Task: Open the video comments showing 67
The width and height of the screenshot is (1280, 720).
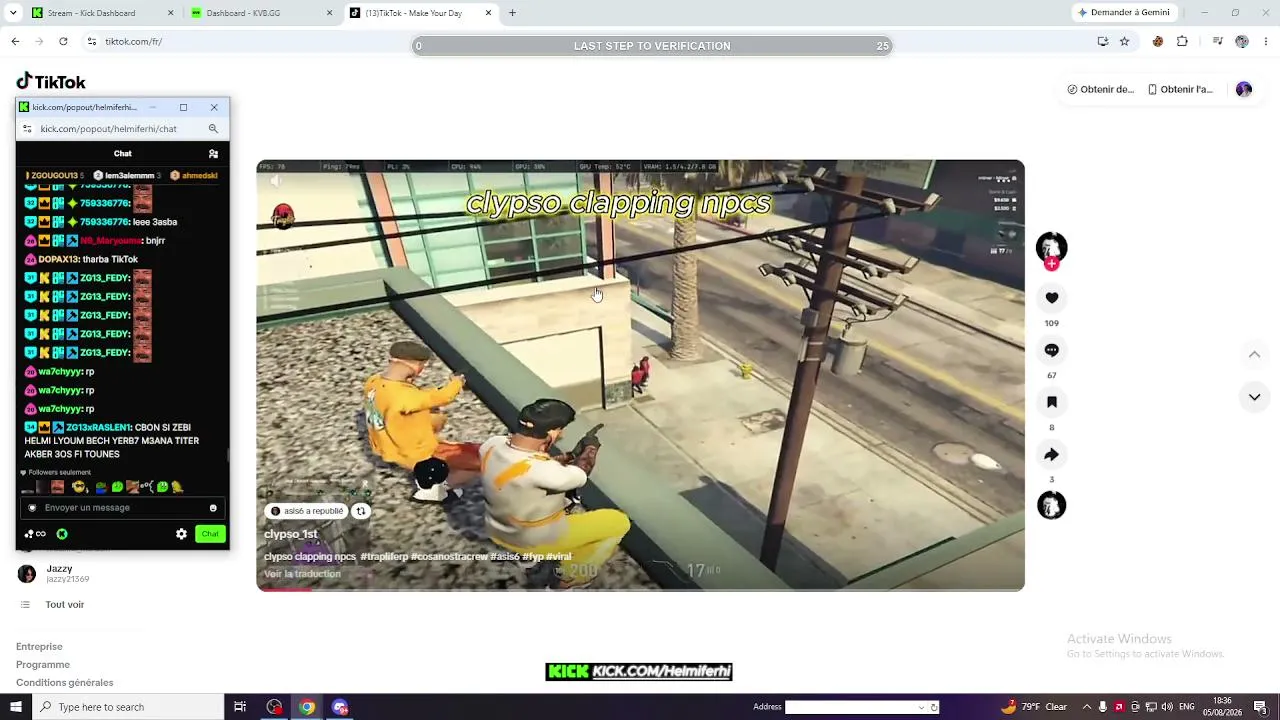Action: pos(1051,350)
